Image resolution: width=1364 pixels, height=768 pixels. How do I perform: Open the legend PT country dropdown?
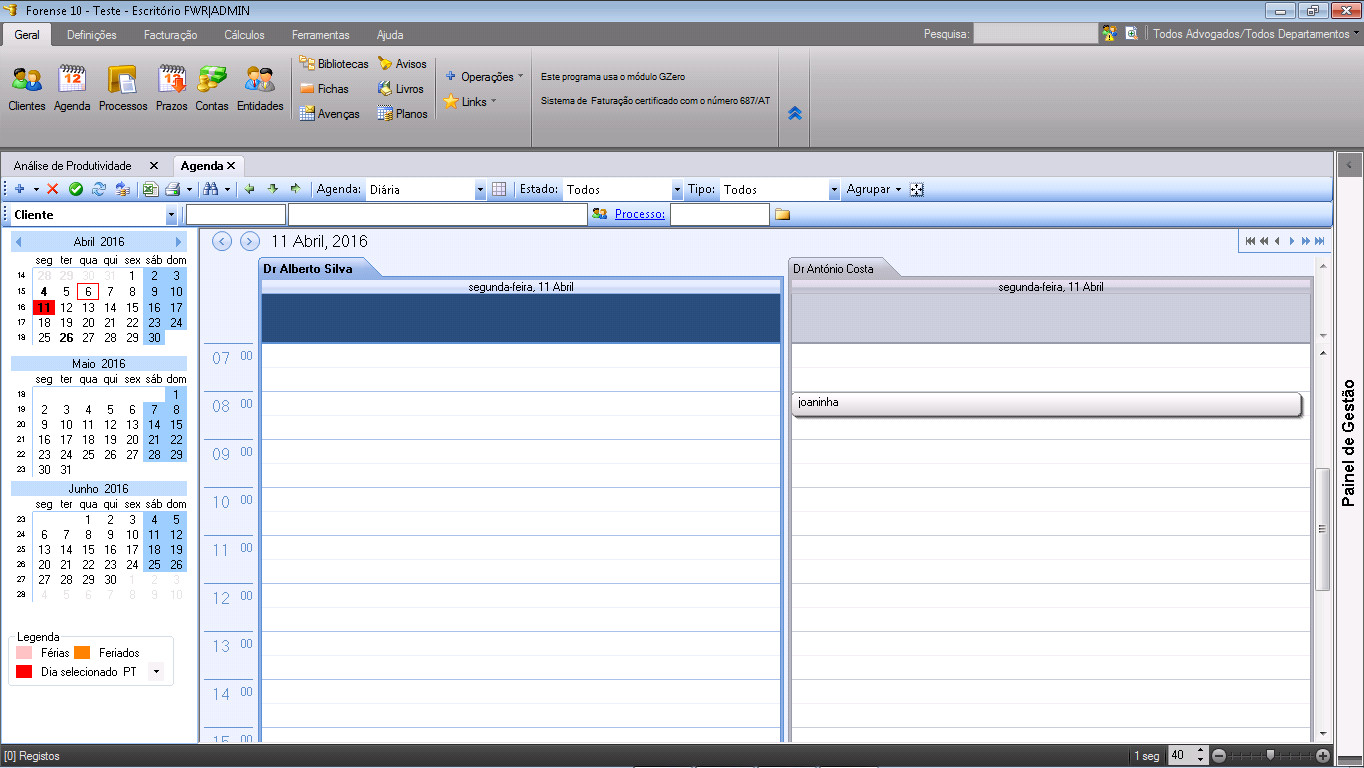click(156, 672)
